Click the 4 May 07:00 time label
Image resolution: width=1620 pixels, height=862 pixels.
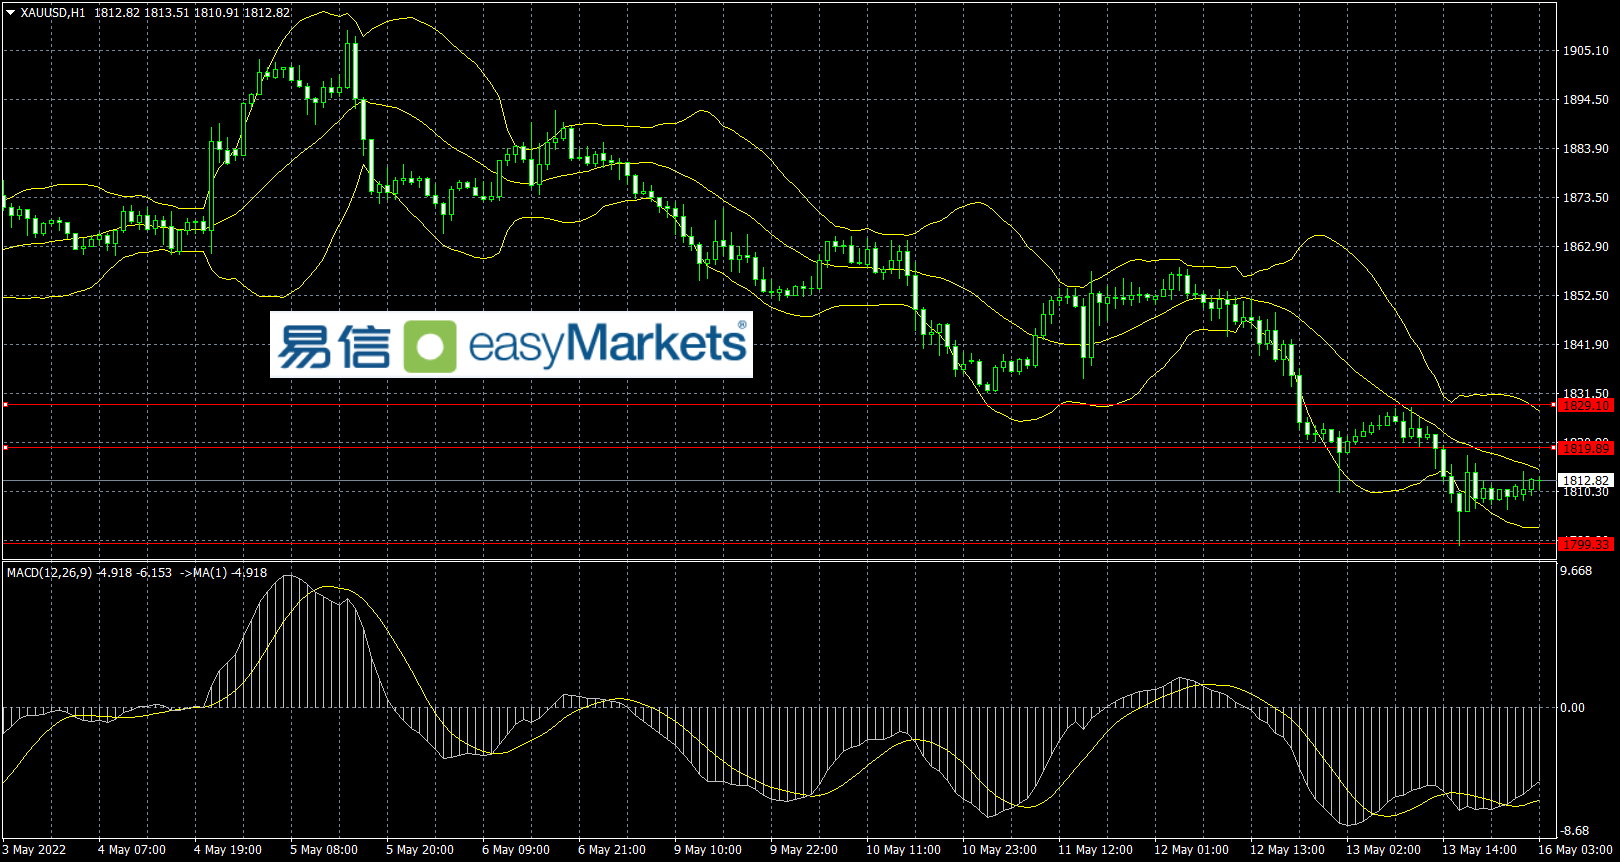point(132,850)
